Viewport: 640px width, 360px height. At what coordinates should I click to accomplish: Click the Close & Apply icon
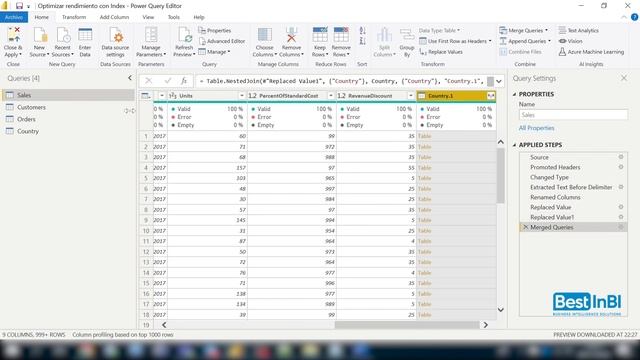(13, 35)
